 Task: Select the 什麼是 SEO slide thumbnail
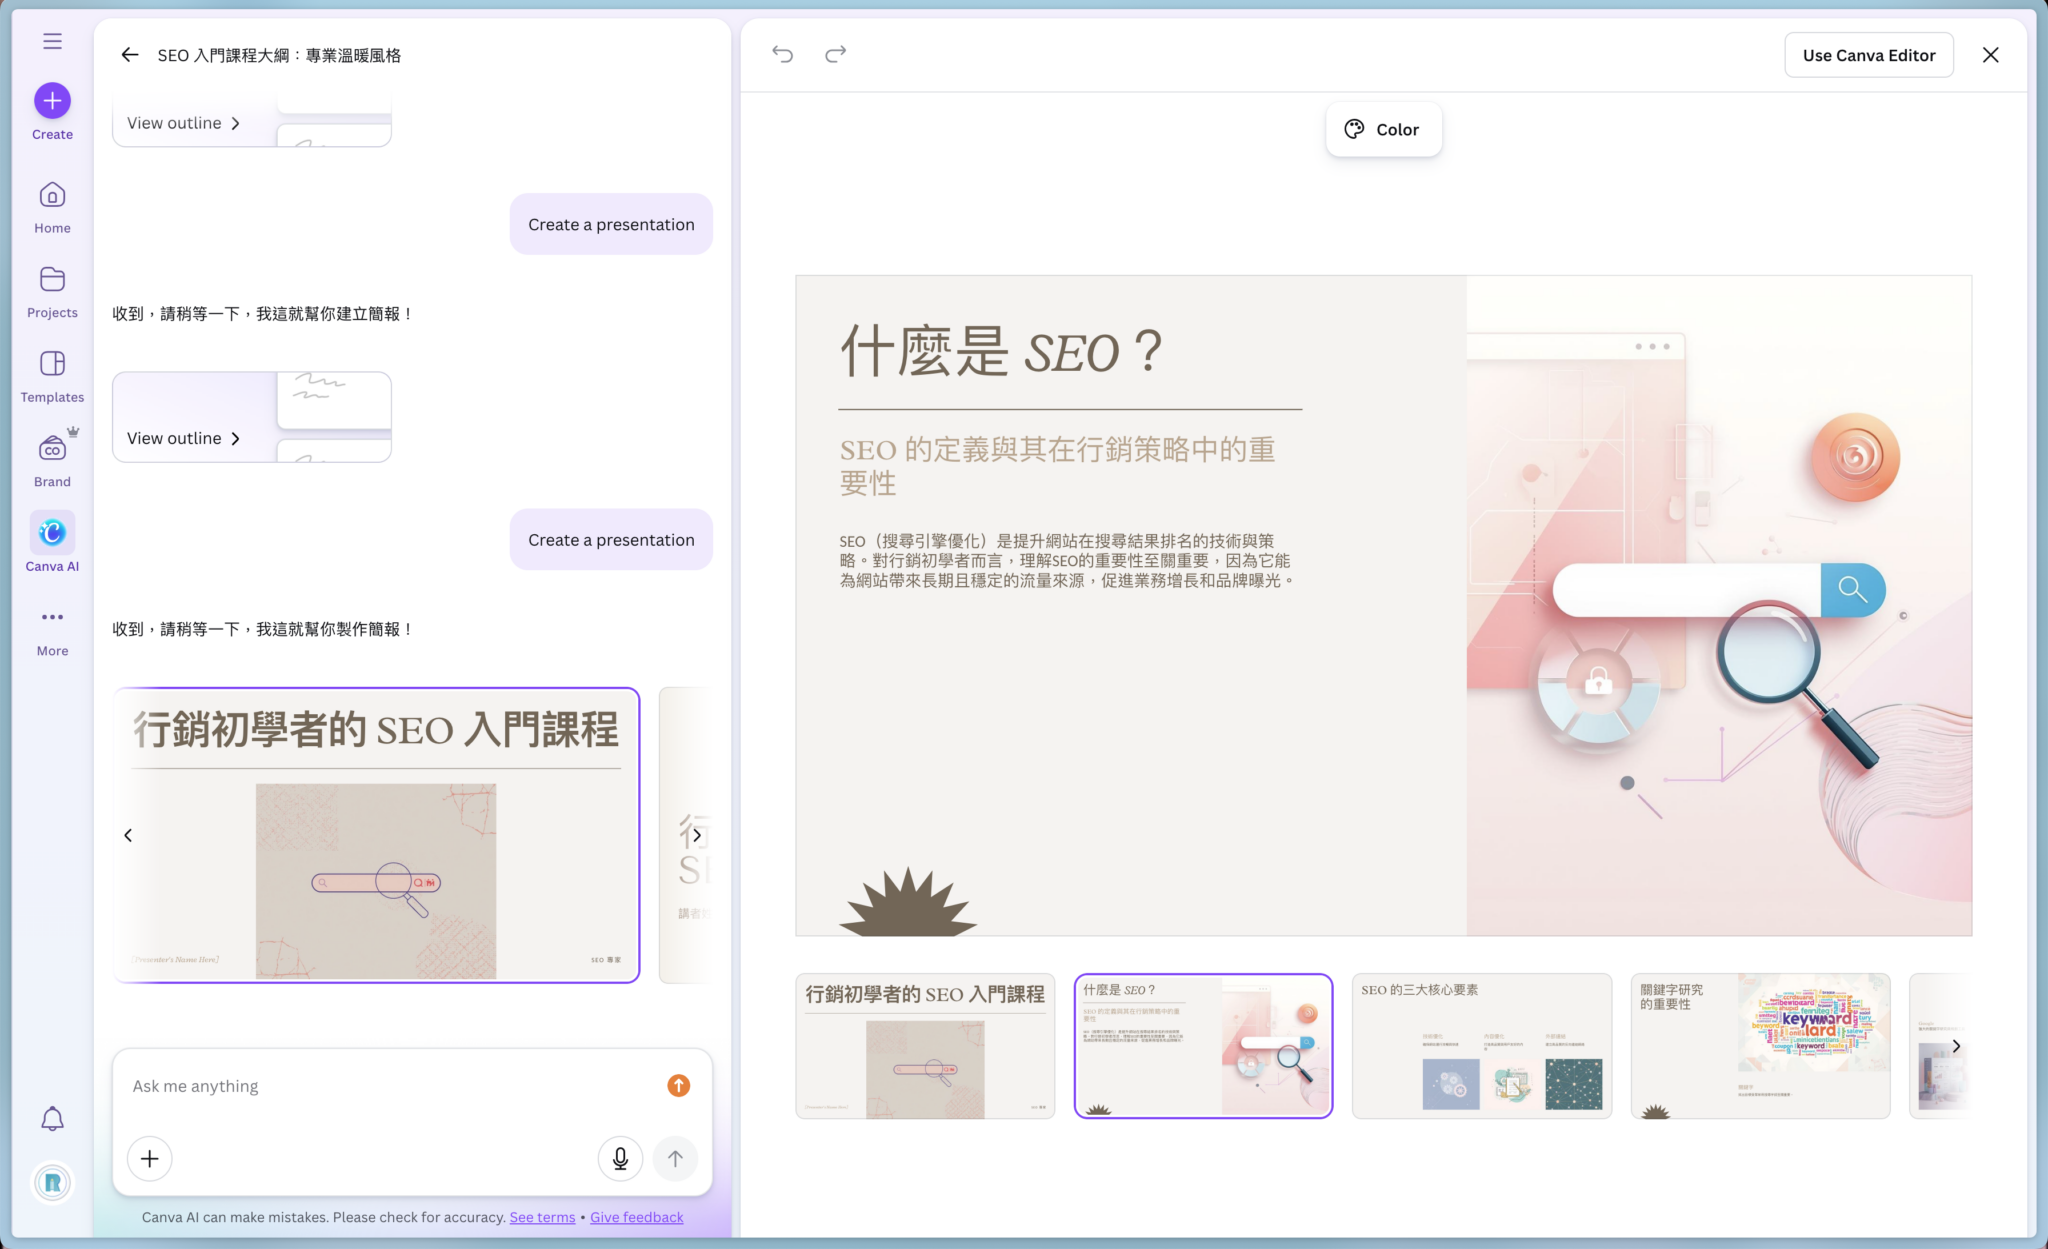[1203, 1045]
